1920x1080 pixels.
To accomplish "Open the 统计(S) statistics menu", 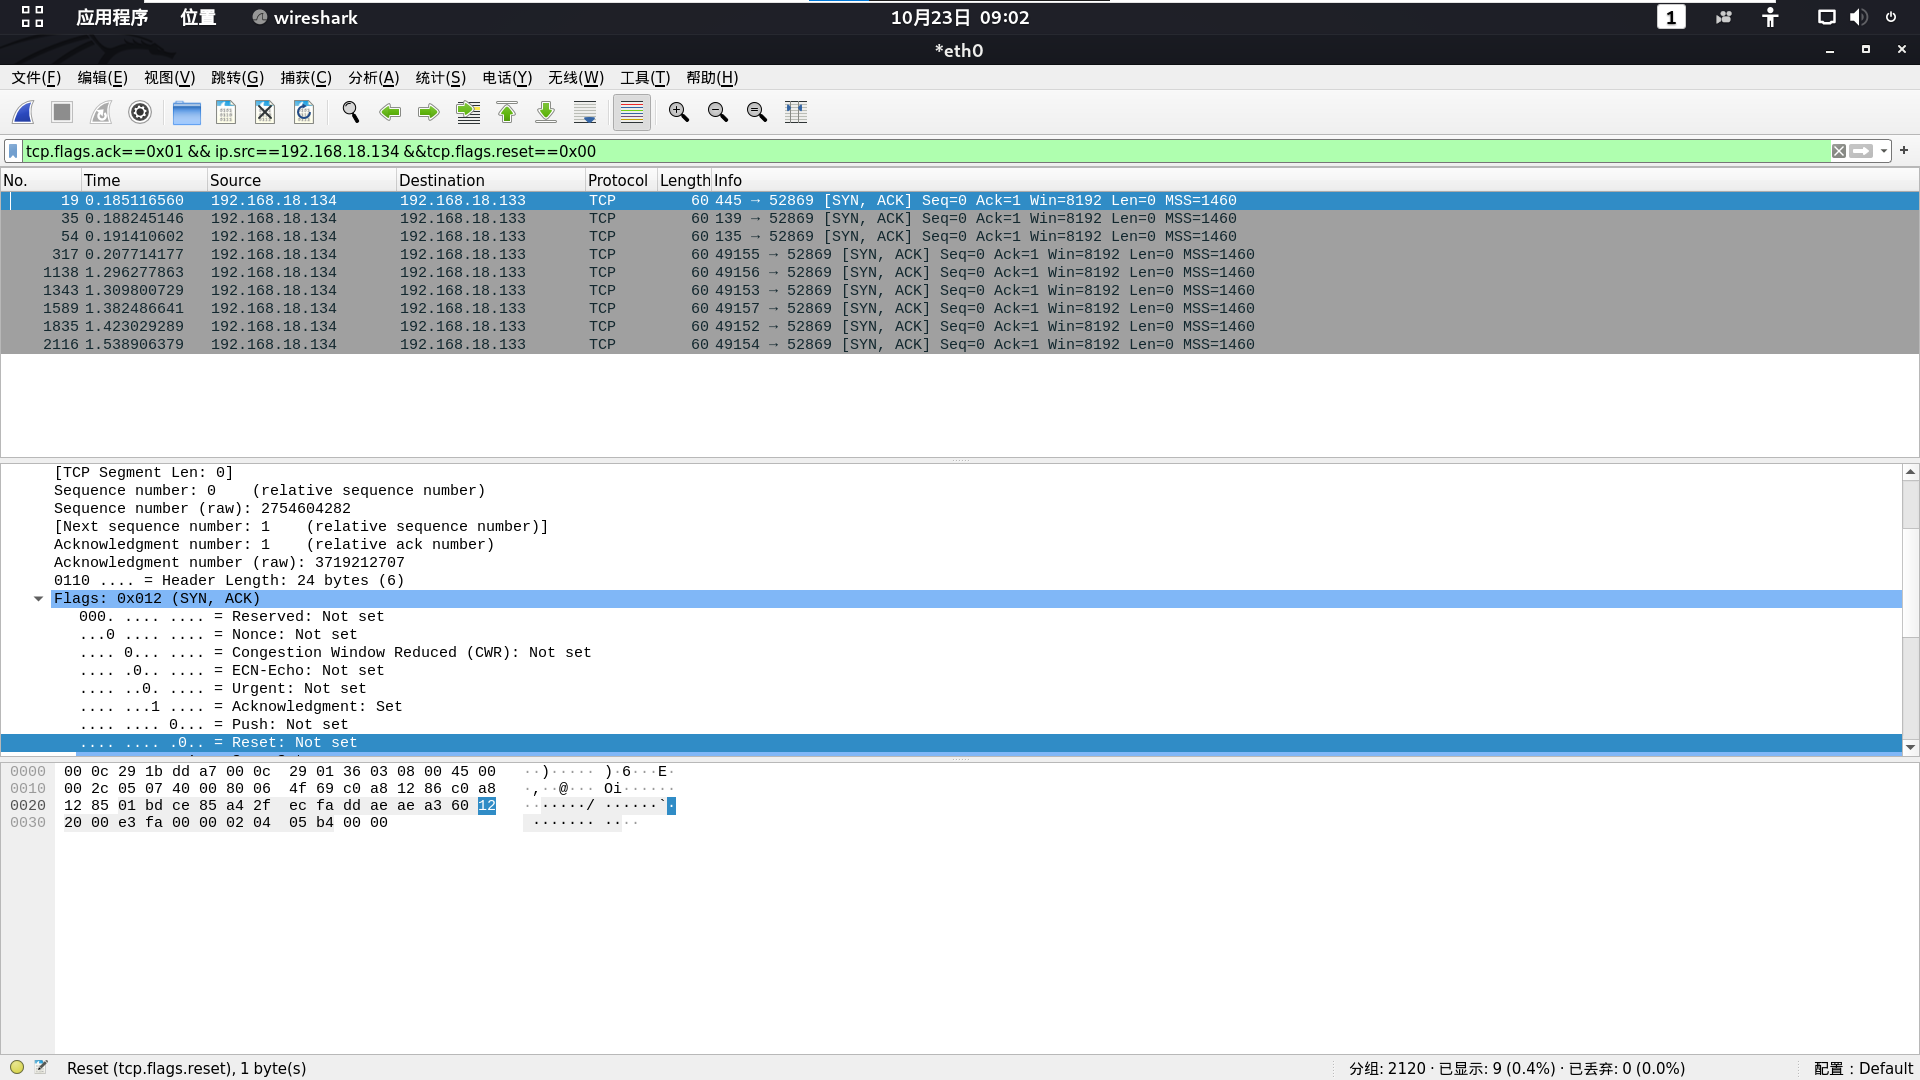I will click(440, 78).
